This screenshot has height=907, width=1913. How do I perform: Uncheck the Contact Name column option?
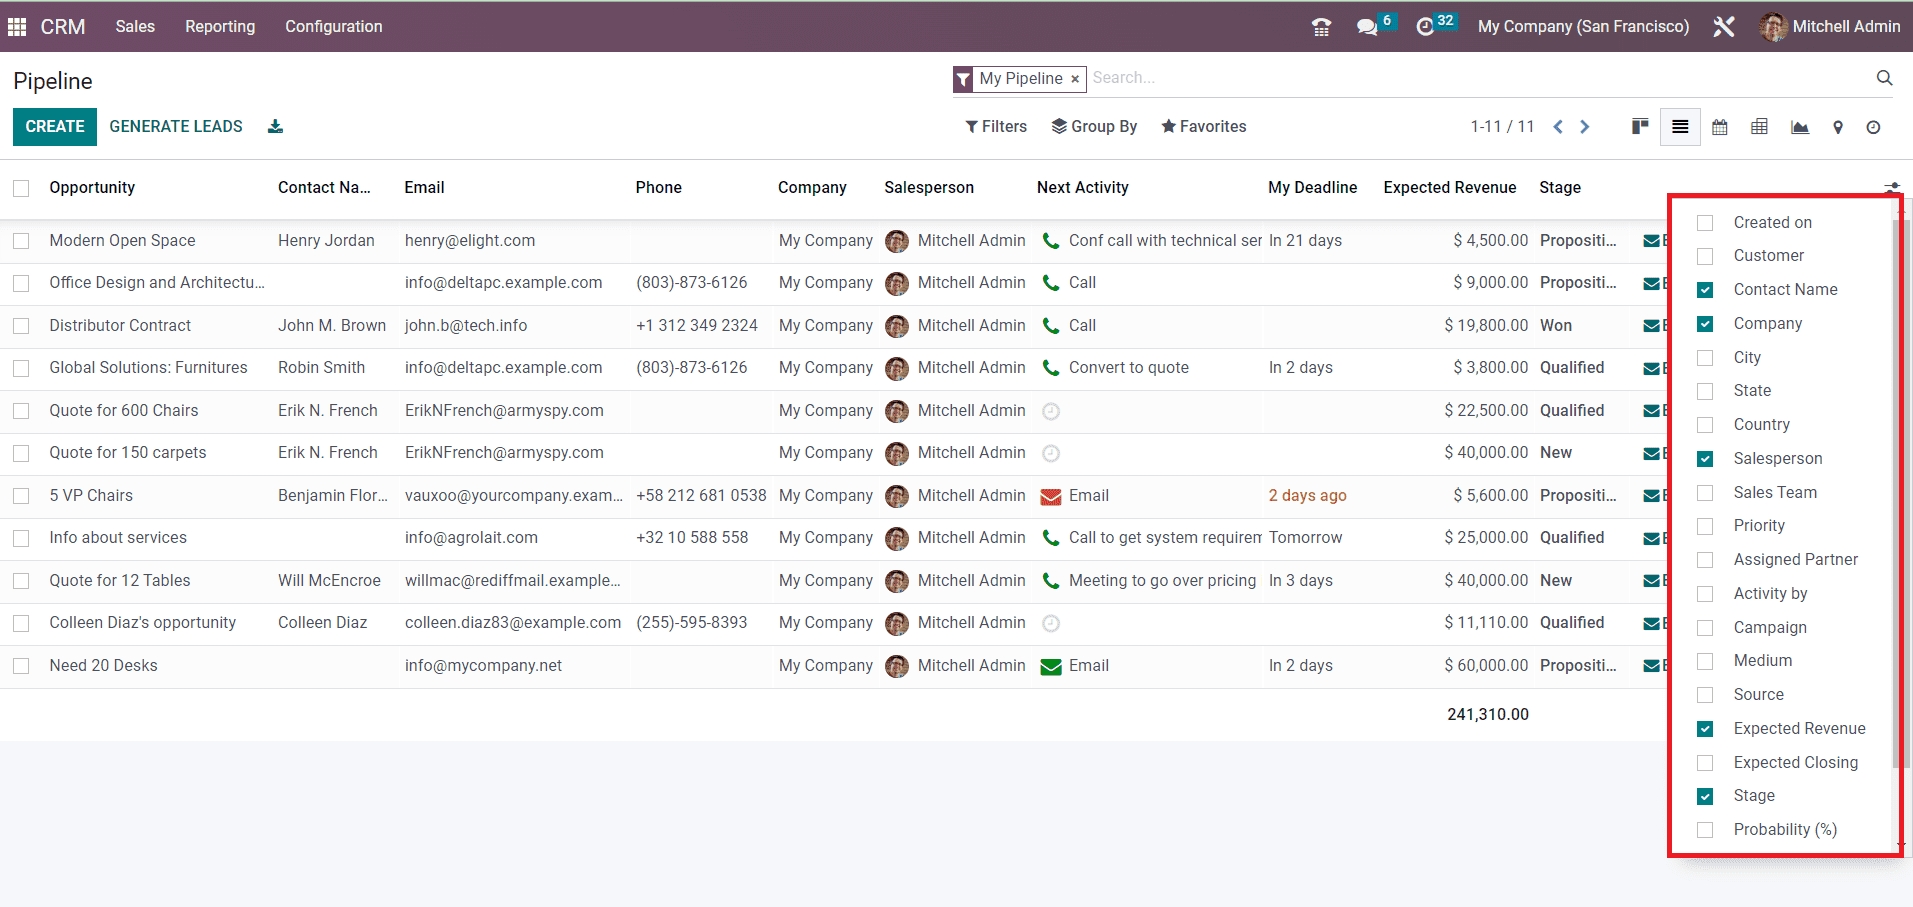1705,290
